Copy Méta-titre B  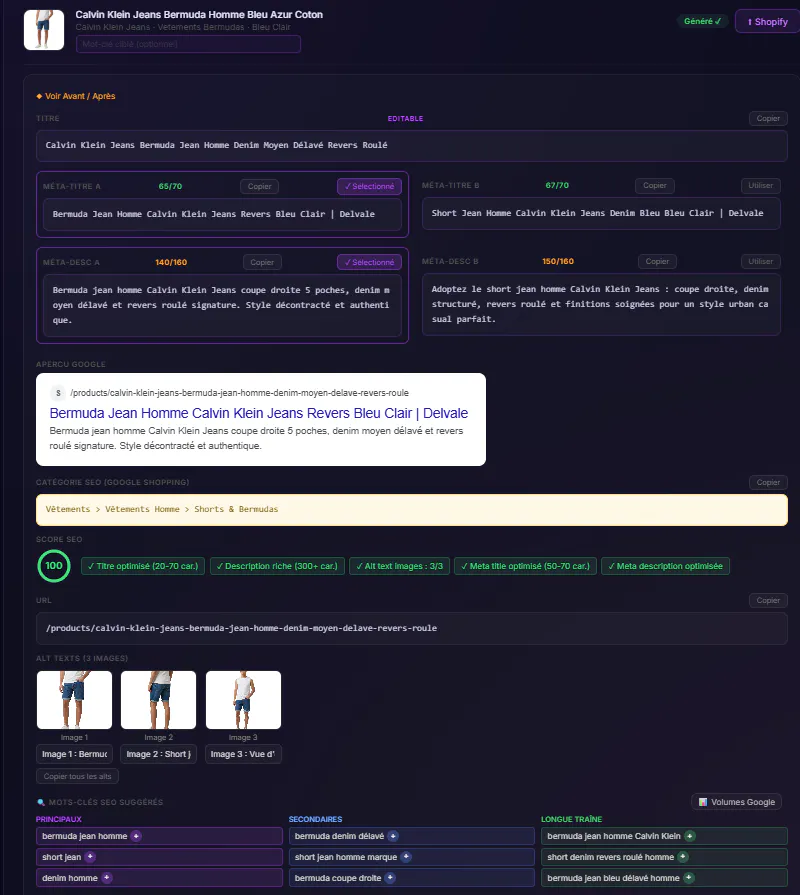click(654, 186)
